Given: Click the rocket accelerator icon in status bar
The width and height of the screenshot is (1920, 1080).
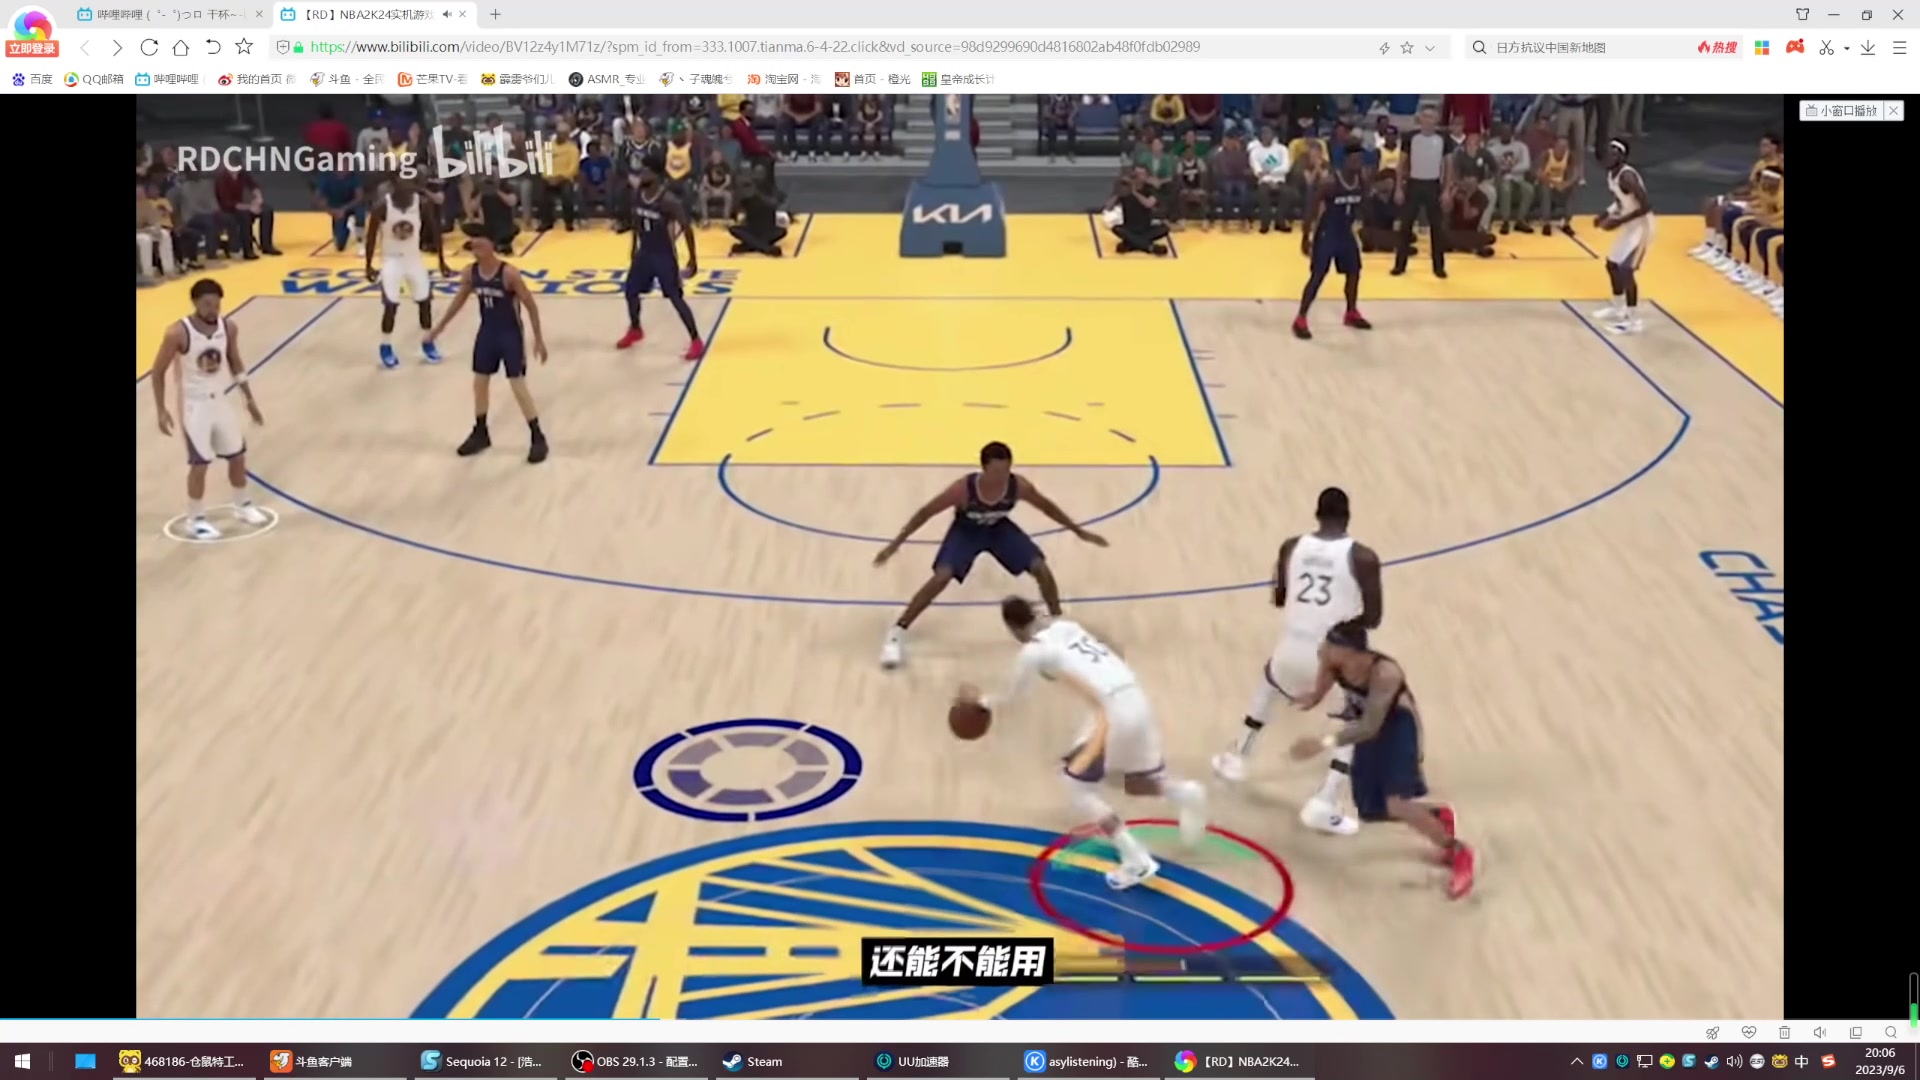Looking at the screenshot, I should (1712, 1032).
